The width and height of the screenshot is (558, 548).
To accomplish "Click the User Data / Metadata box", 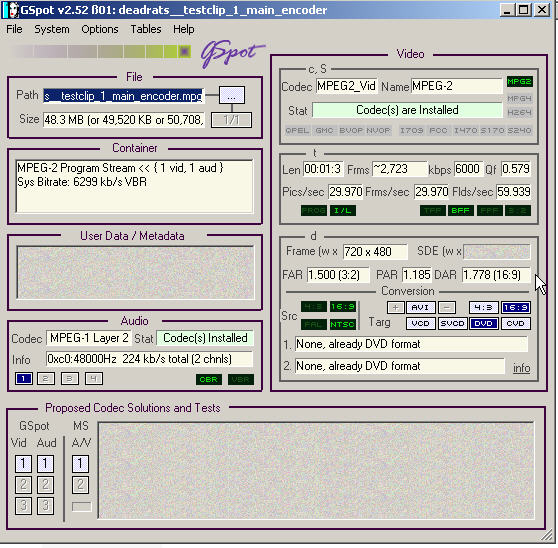I will click(135, 272).
